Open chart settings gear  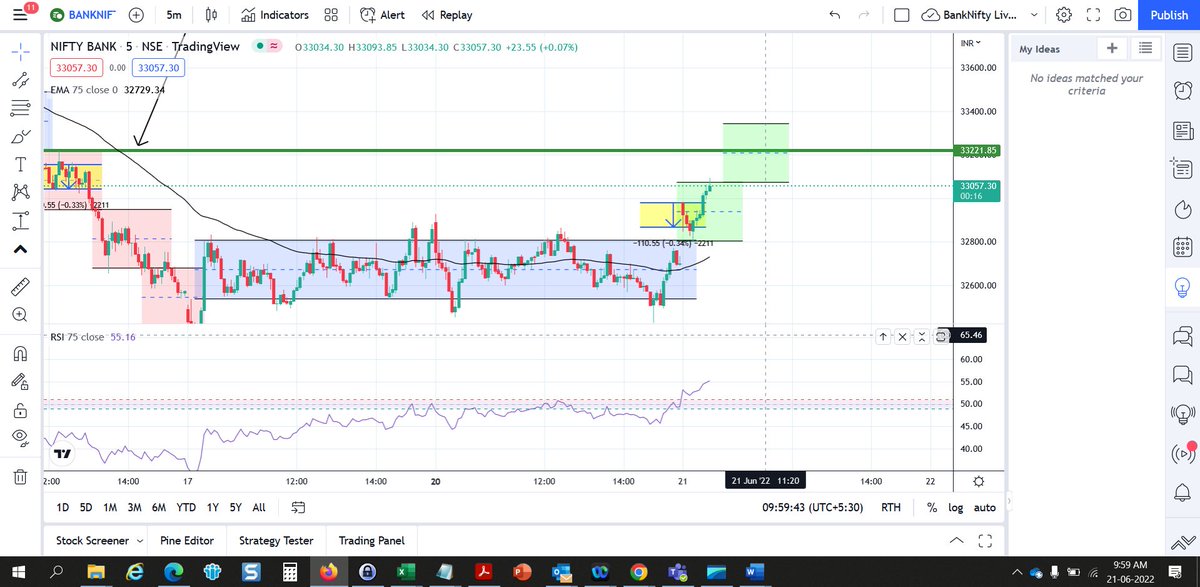(1064, 15)
